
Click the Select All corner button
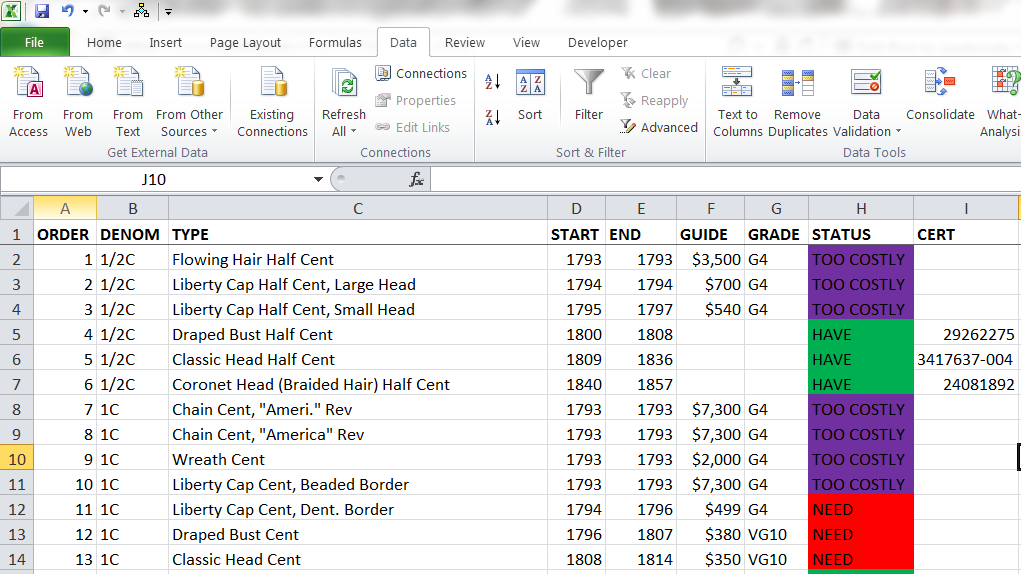tap(18, 208)
